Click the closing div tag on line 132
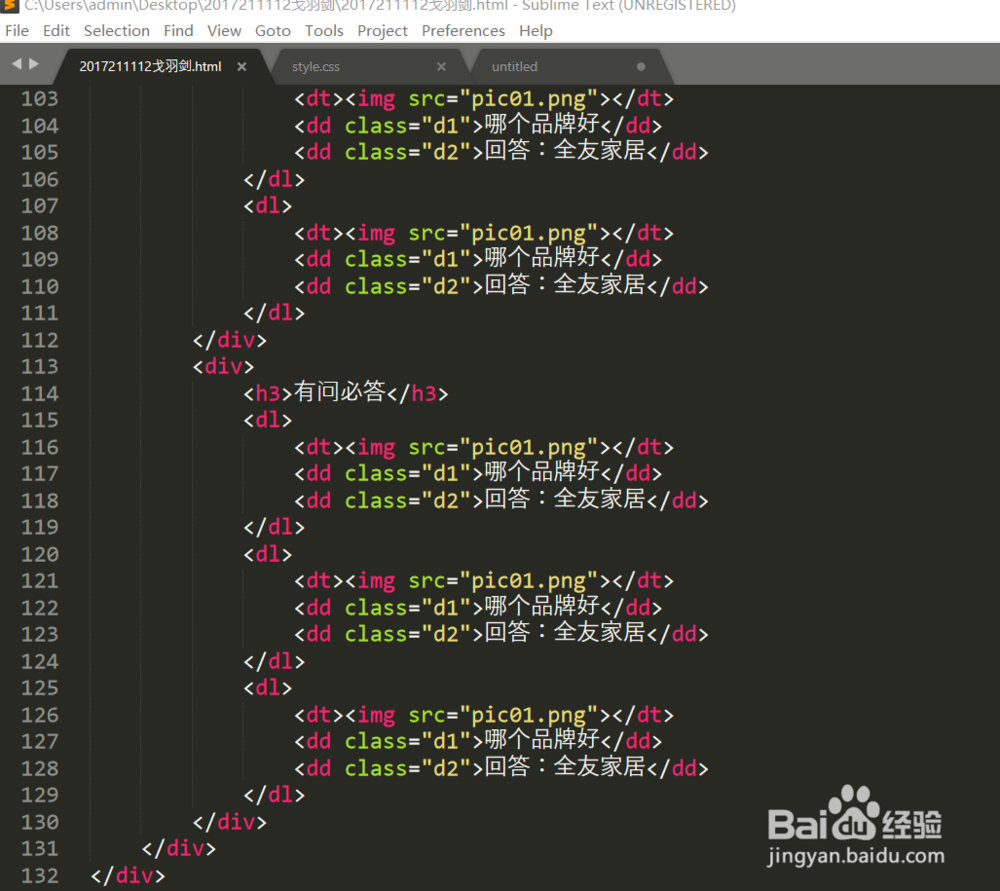1000x891 pixels. coord(128,876)
